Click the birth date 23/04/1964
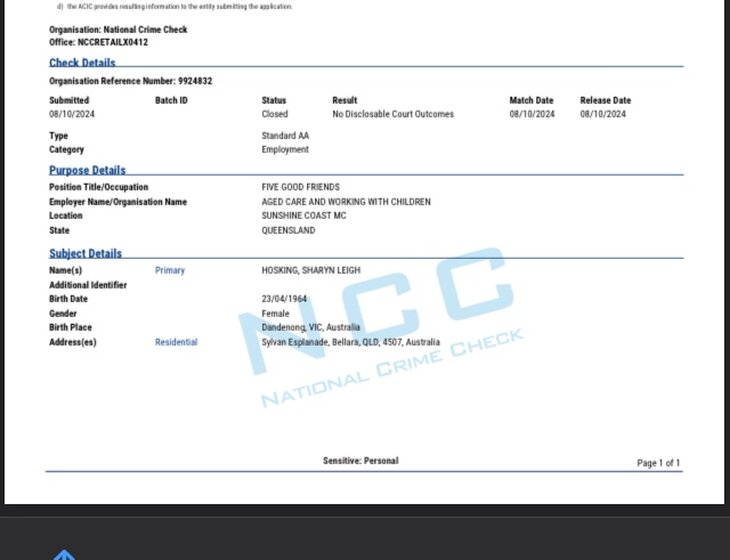 [x=285, y=299]
